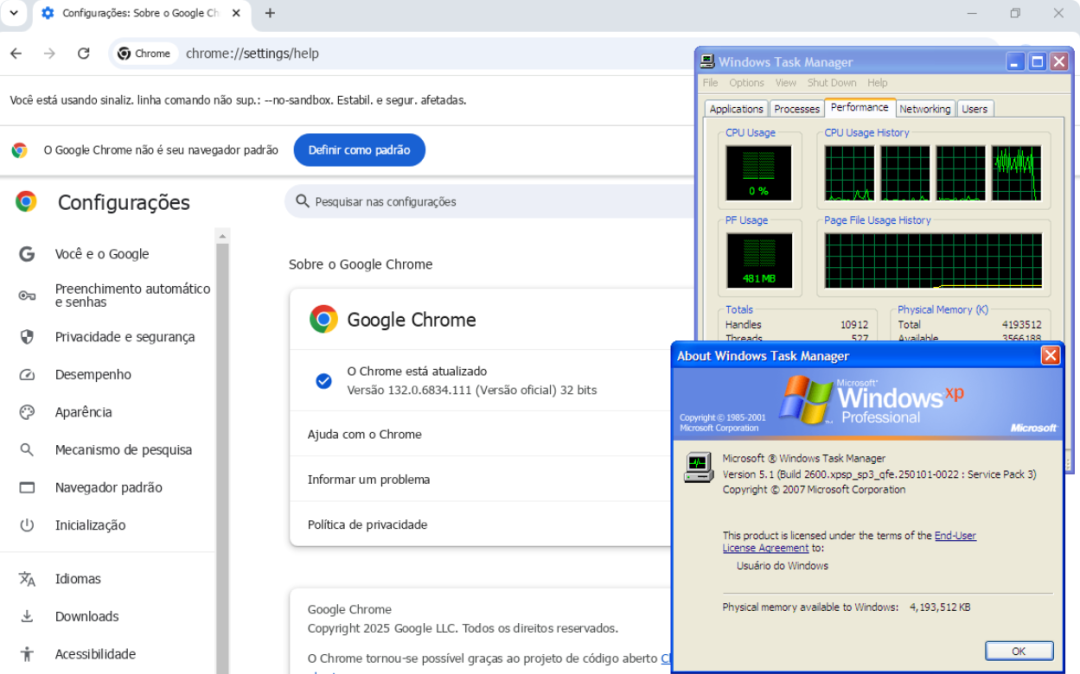Open the new tab plus icon
Screen dimensions: 1080x674
click(270, 13)
